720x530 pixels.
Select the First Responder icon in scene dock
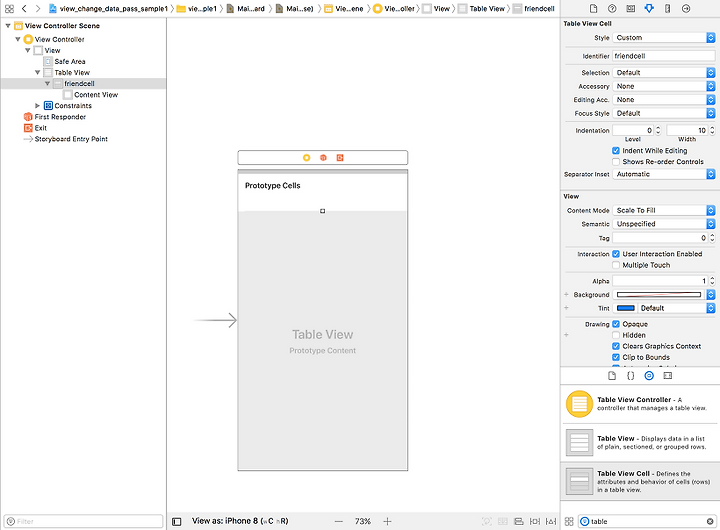323,158
